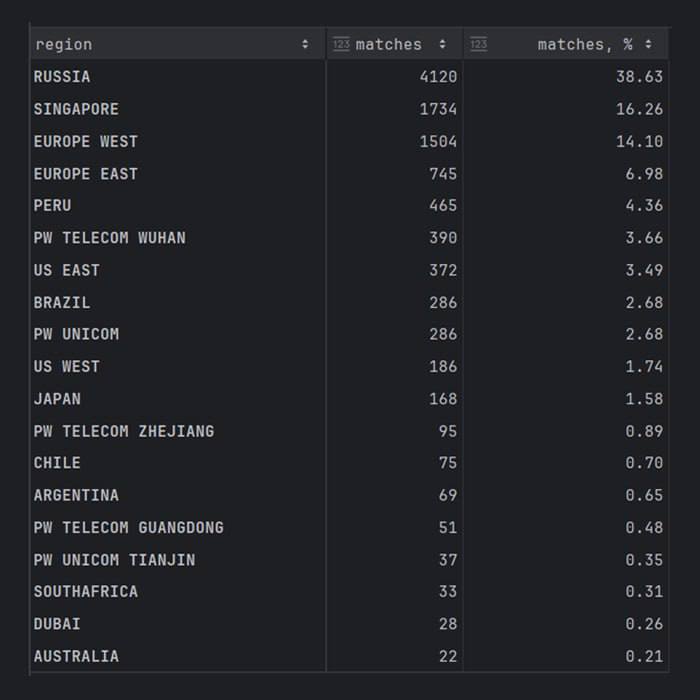This screenshot has height=700, width=700.
Task: Select the RUSSIA region cell
Action: 62,77
